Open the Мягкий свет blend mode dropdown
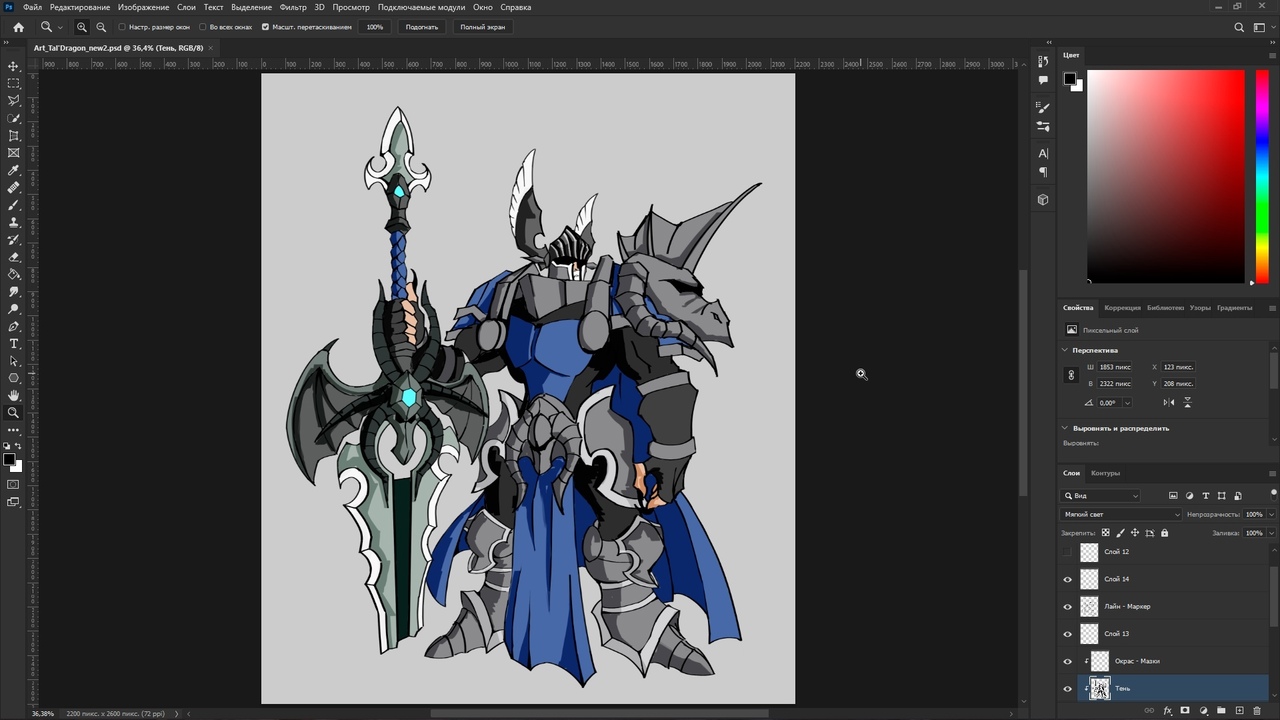This screenshot has height=720, width=1280. click(x=1121, y=514)
